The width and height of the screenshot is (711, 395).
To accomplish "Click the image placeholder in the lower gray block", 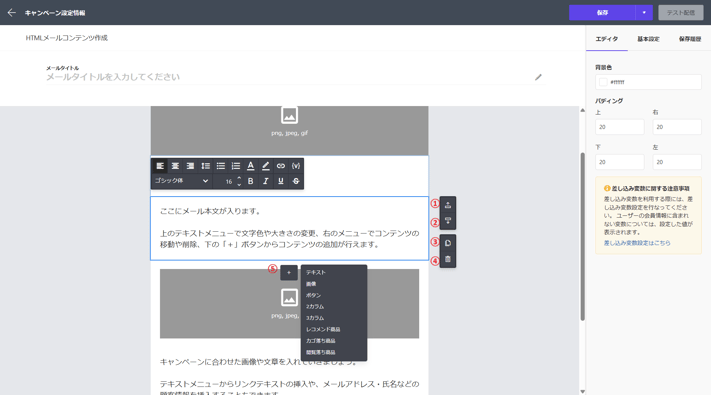I will tap(289, 297).
